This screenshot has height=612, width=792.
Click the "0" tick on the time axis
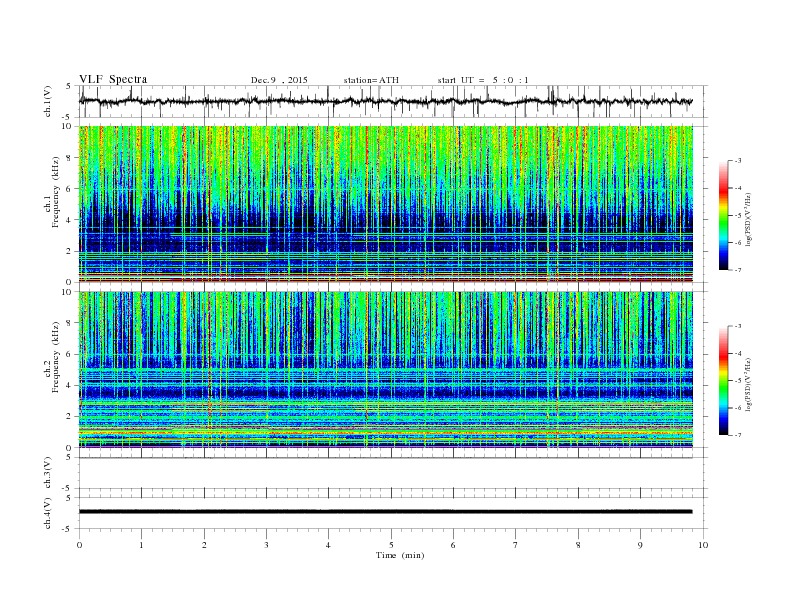point(79,545)
